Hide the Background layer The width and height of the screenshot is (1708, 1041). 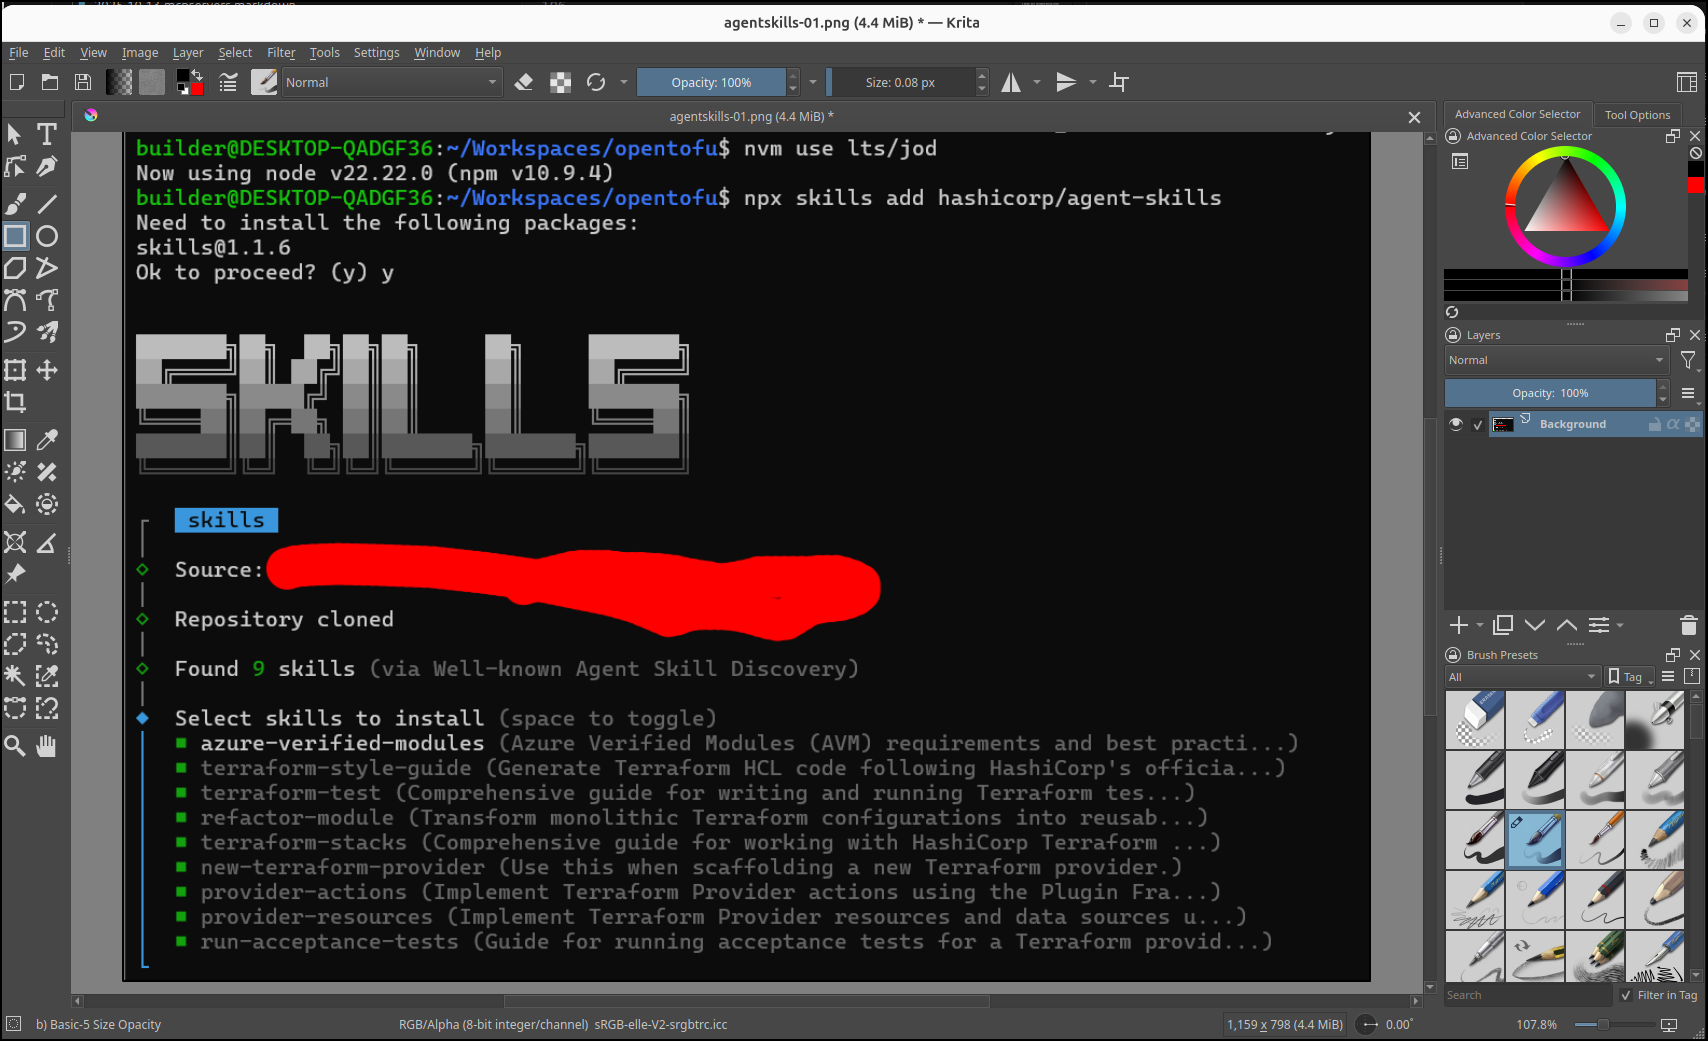coord(1456,424)
